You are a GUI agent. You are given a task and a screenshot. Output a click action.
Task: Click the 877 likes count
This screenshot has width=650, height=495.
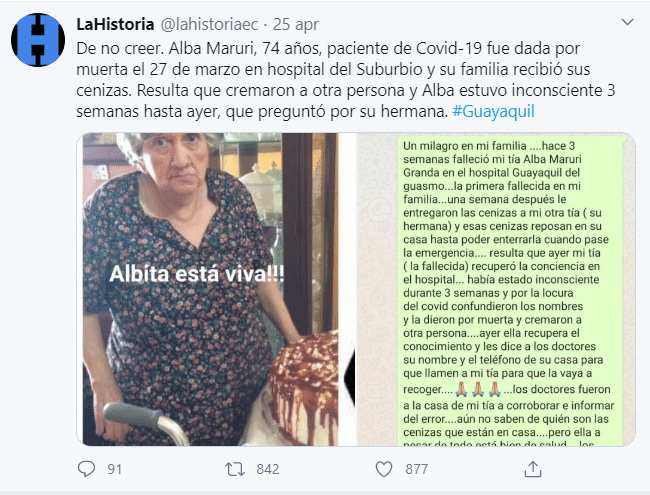(417, 469)
